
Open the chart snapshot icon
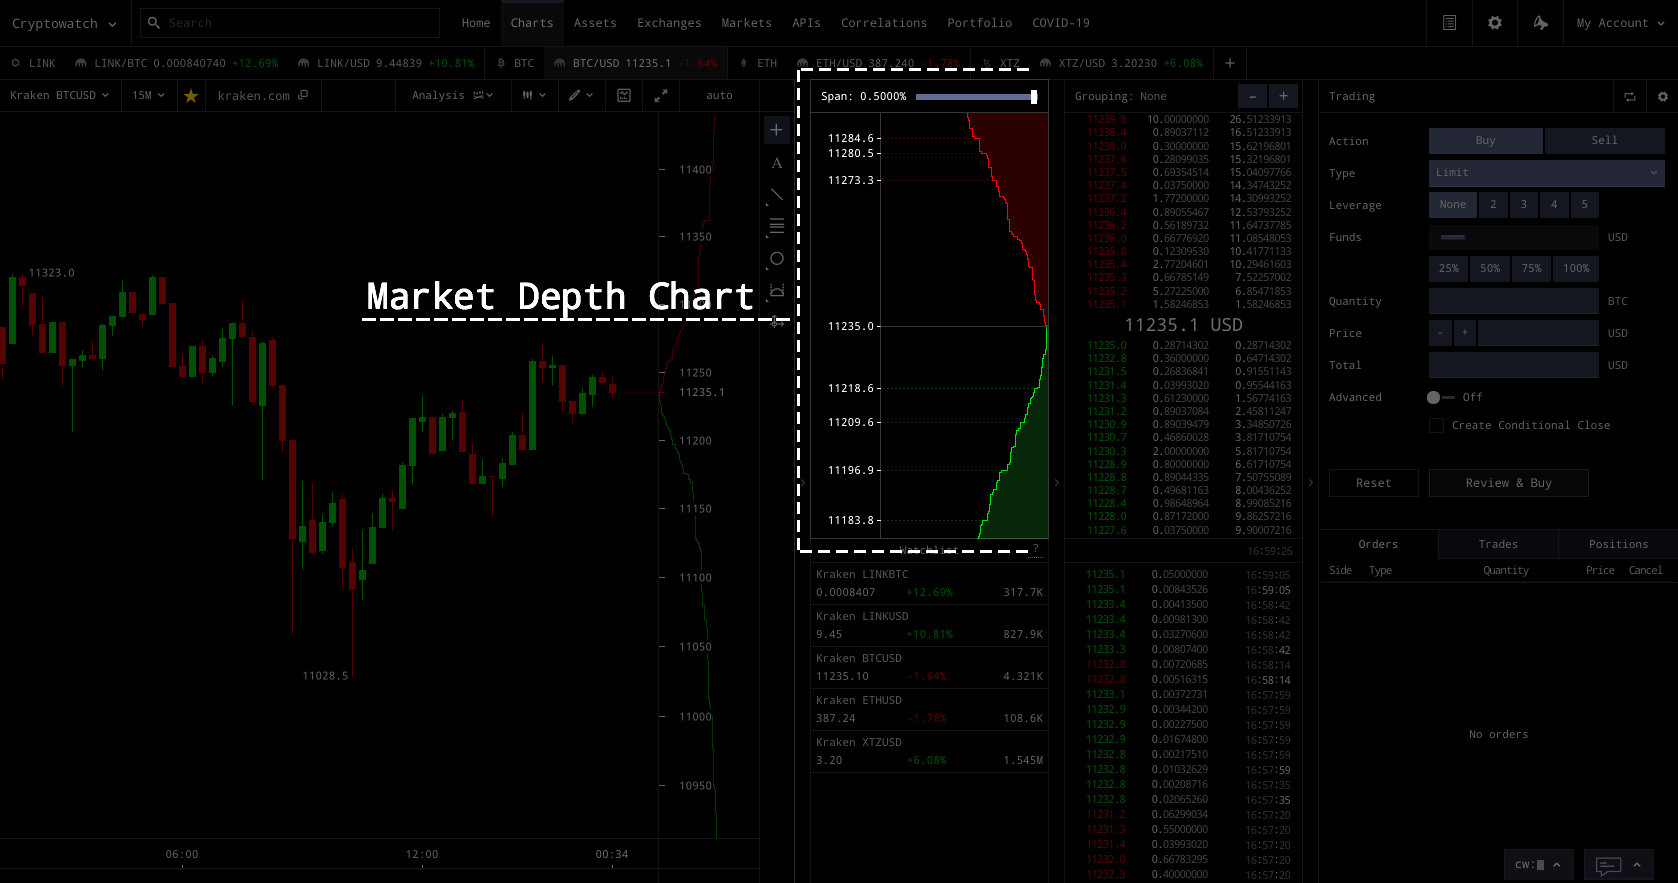[624, 96]
